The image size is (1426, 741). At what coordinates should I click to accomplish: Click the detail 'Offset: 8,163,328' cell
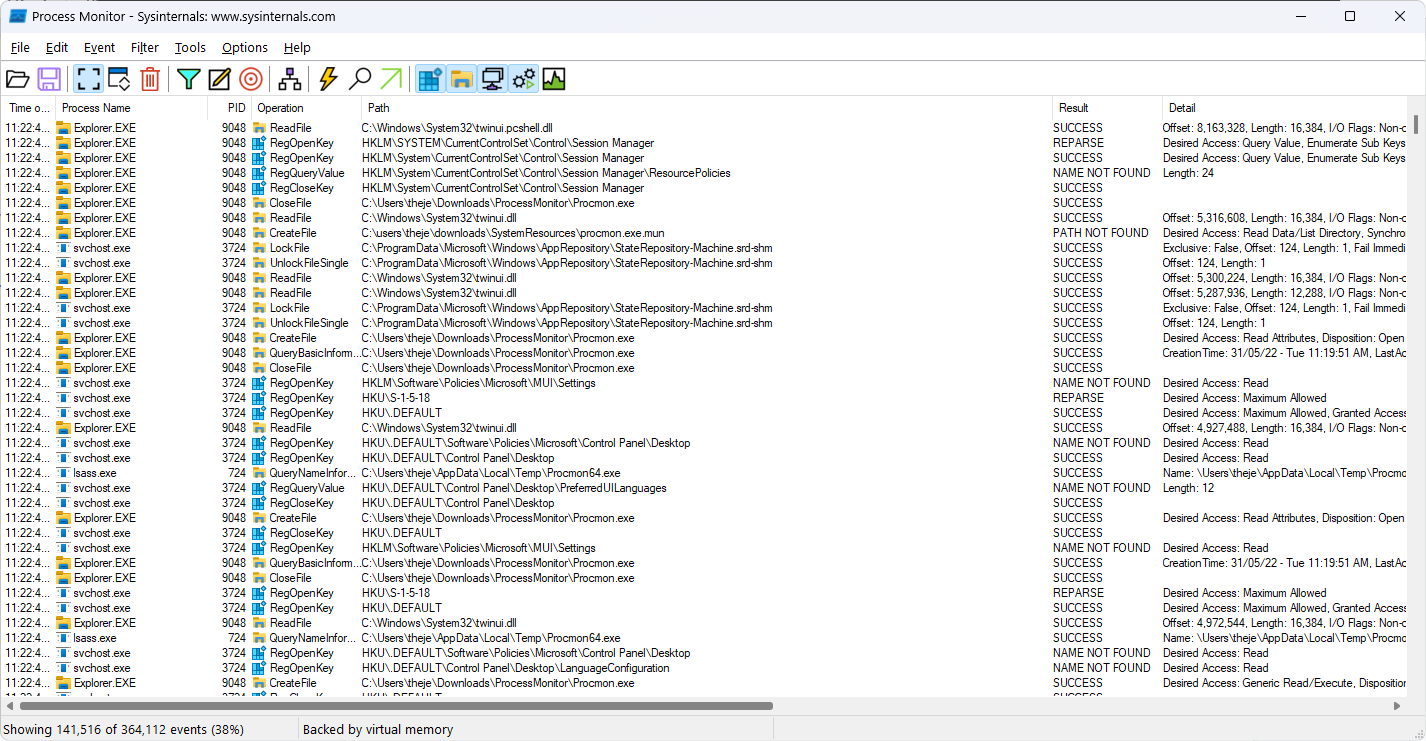pos(1284,128)
